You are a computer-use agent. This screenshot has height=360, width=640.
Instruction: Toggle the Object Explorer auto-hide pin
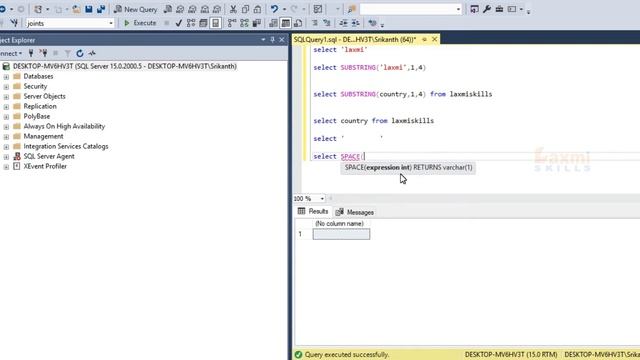pos(273,40)
